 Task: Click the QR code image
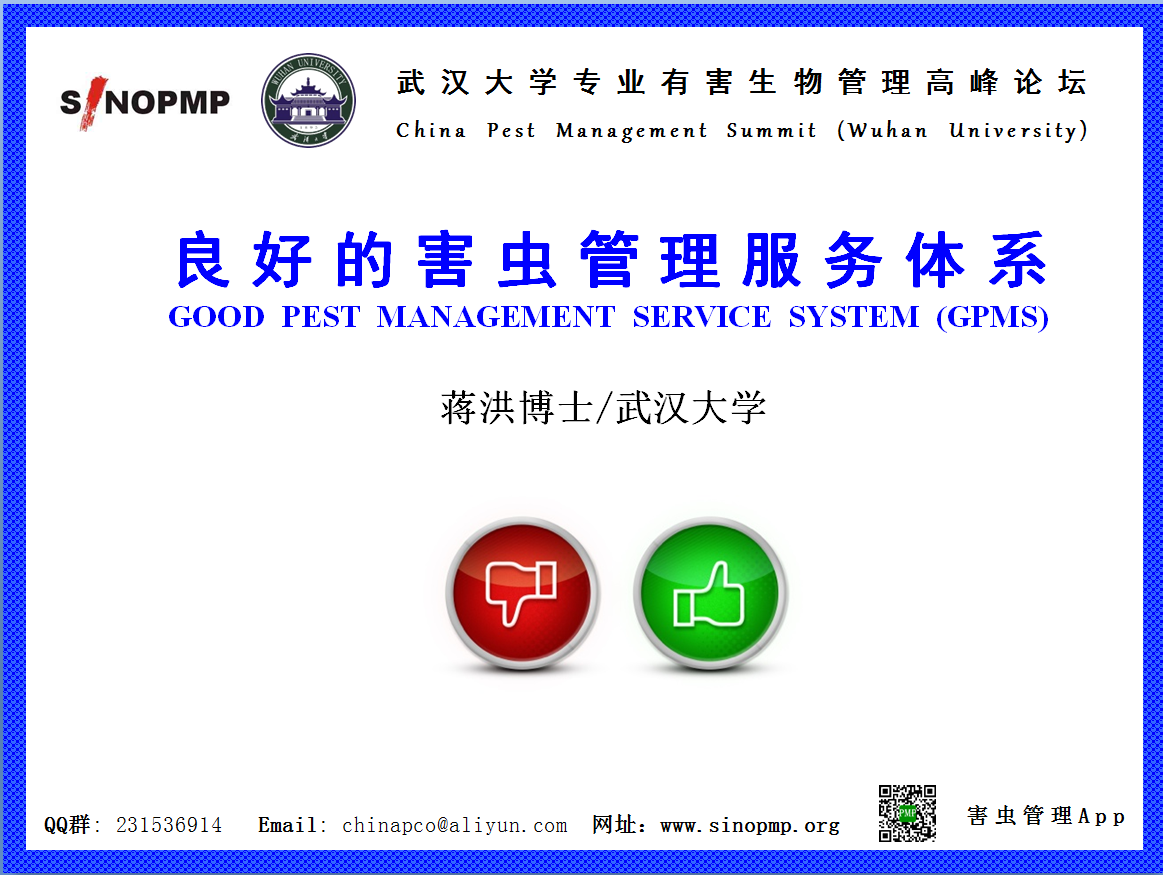pyautogui.click(x=907, y=813)
